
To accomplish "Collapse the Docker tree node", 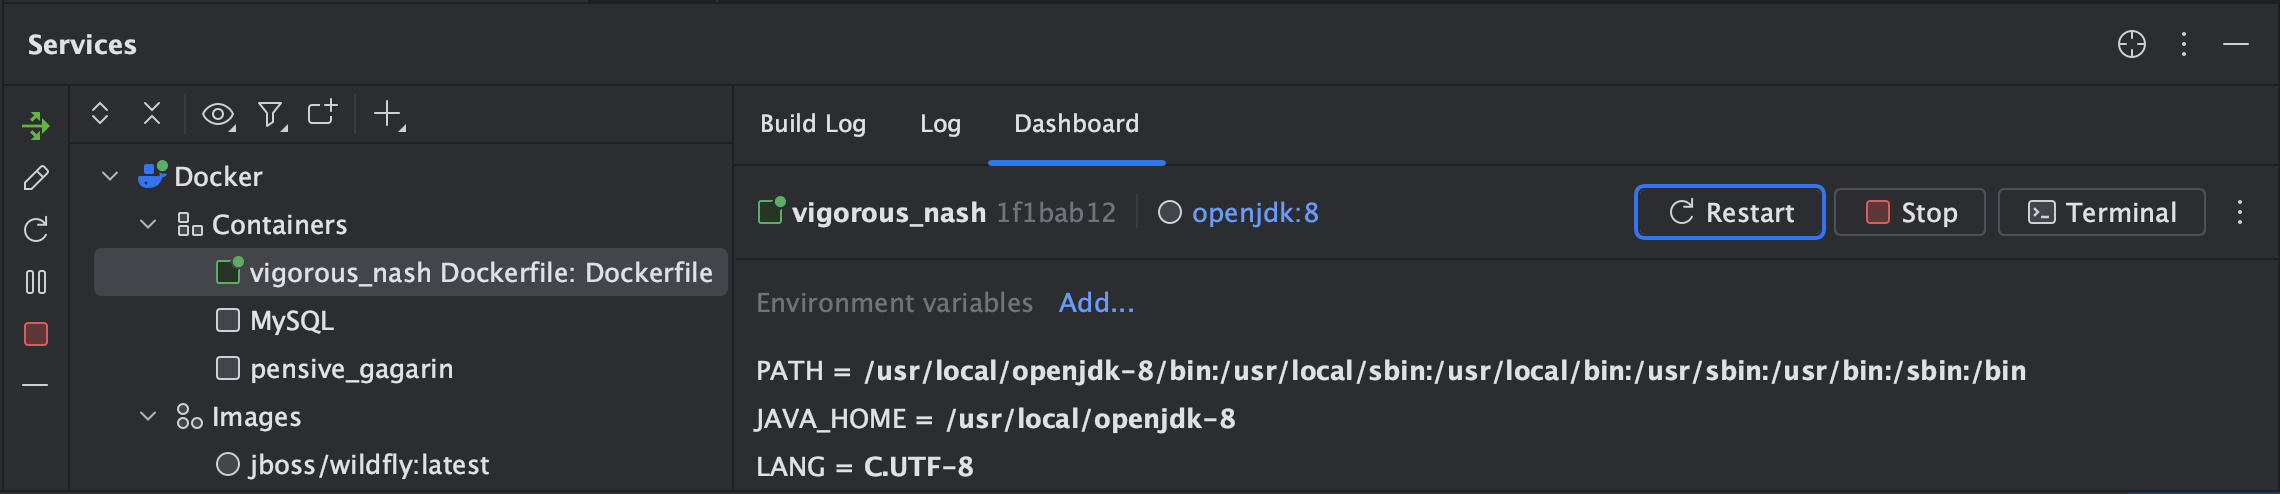I will point(110,177).
